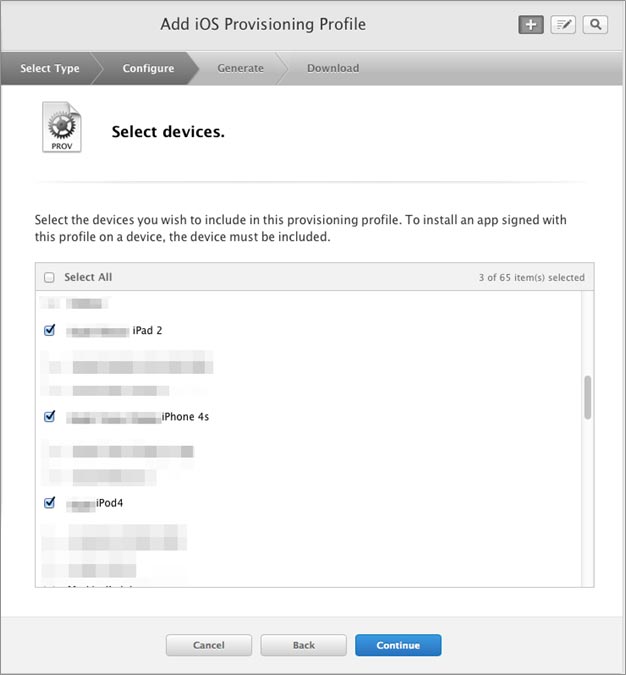The height and width of the screenshot is (675, 626).
Task: Click the blue Continue button
Action: (x=398, y=645)
